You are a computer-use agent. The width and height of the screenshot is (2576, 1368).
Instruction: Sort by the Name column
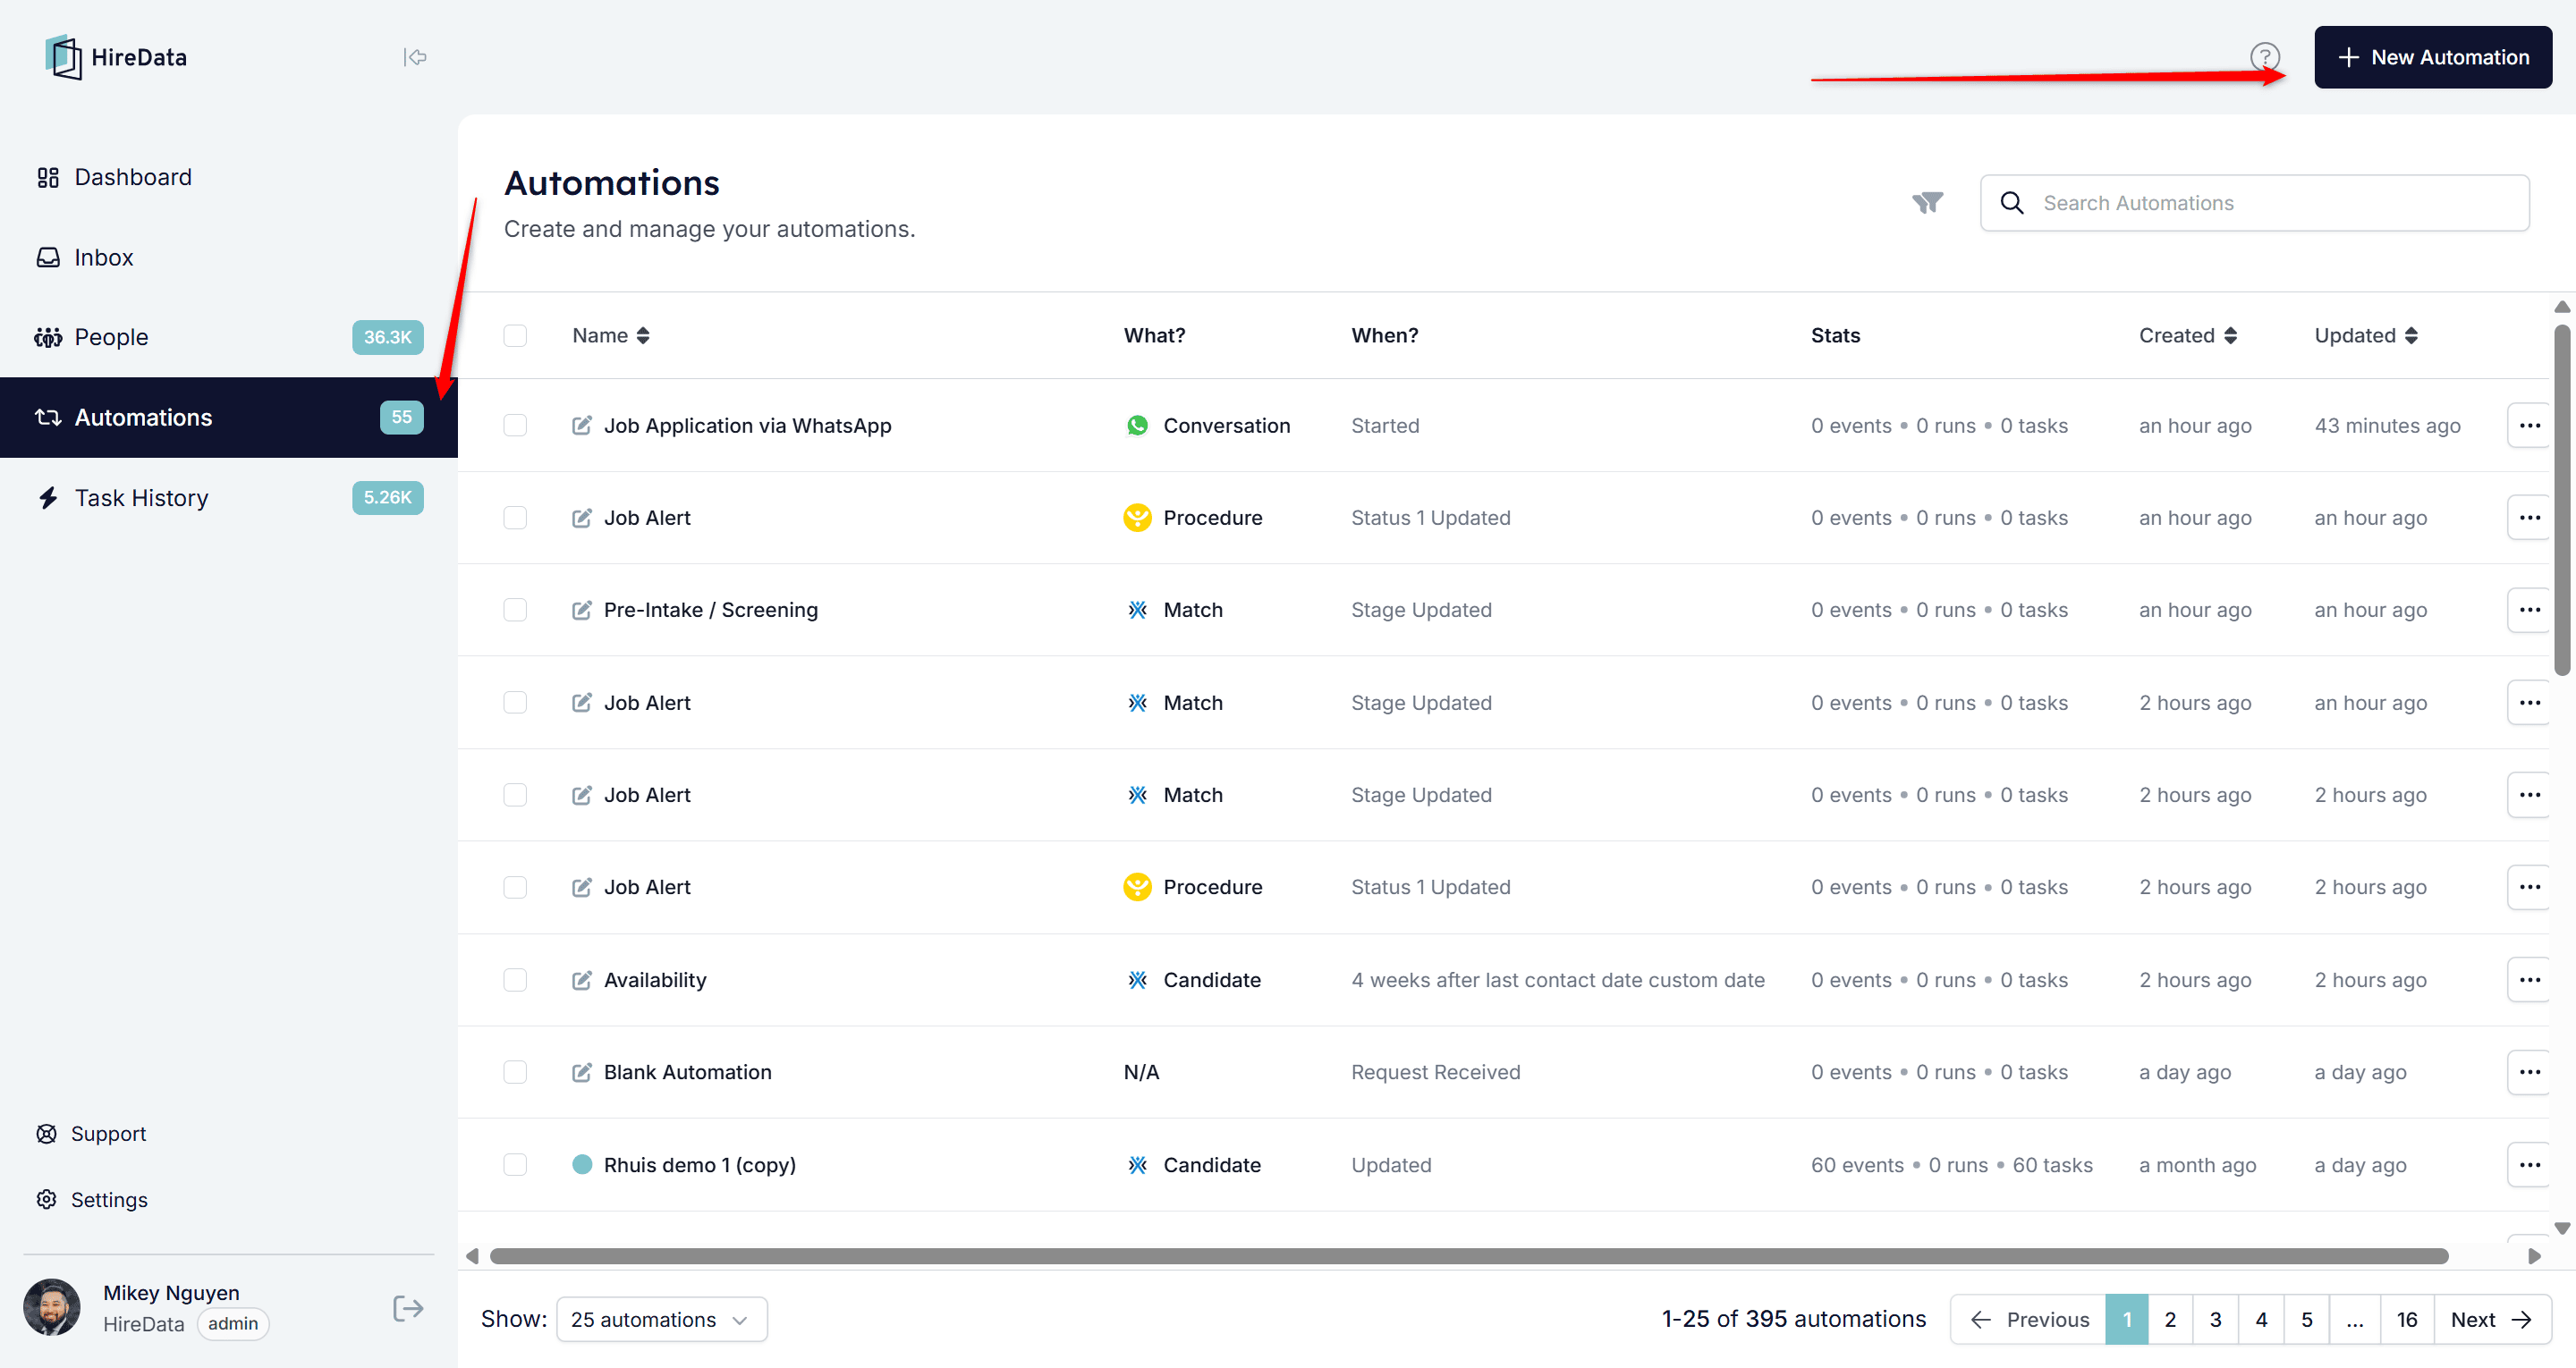[x=611, y=335]
